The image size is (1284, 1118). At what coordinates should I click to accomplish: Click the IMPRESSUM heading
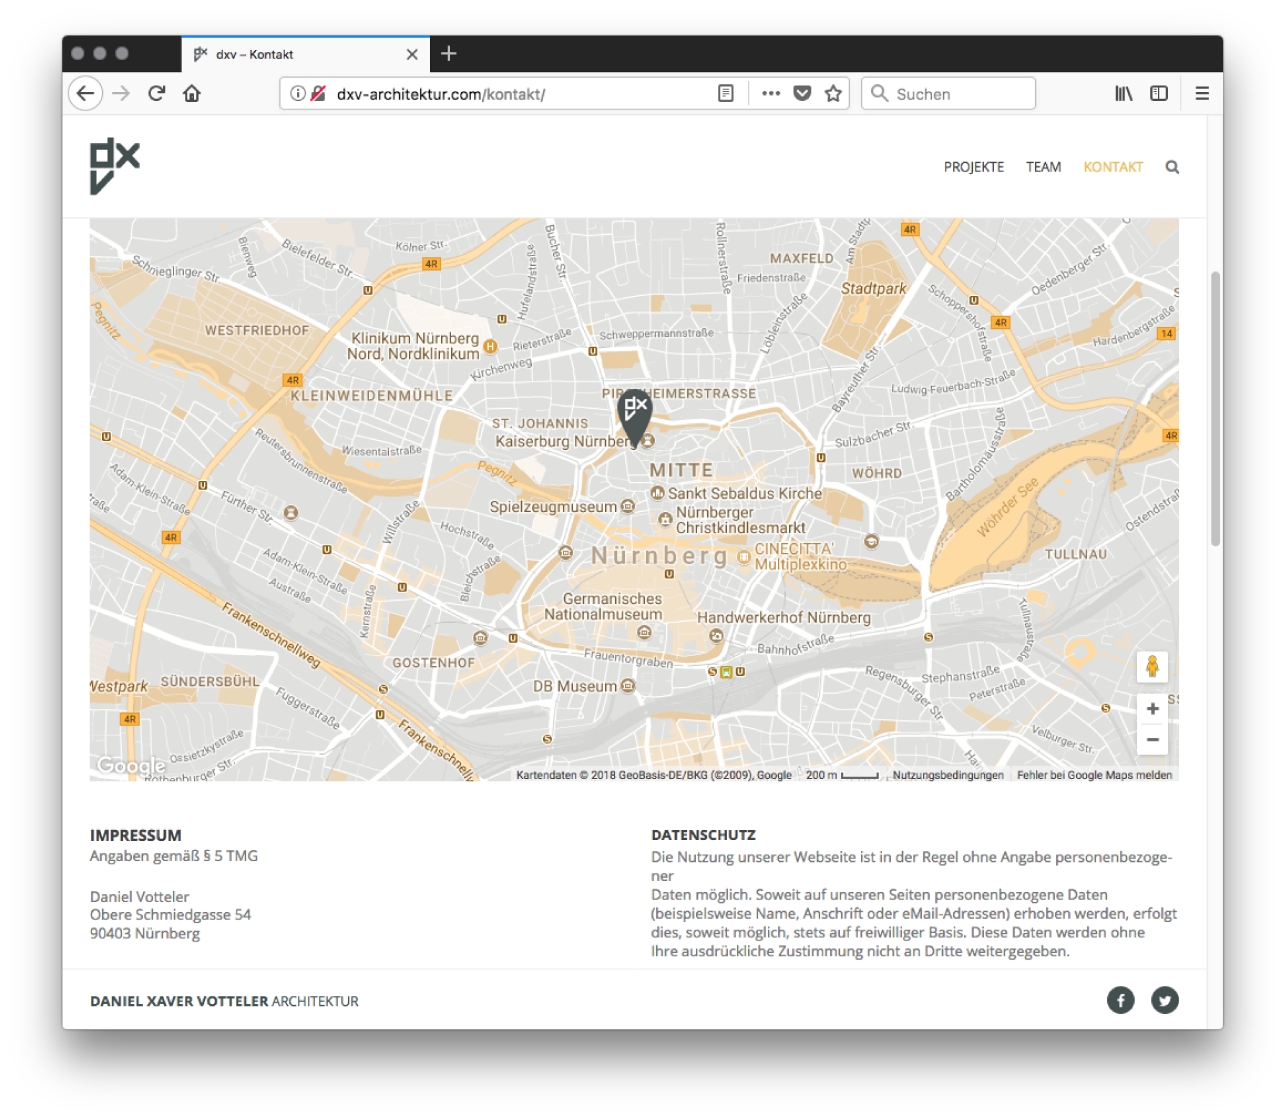tap(136, 835)
